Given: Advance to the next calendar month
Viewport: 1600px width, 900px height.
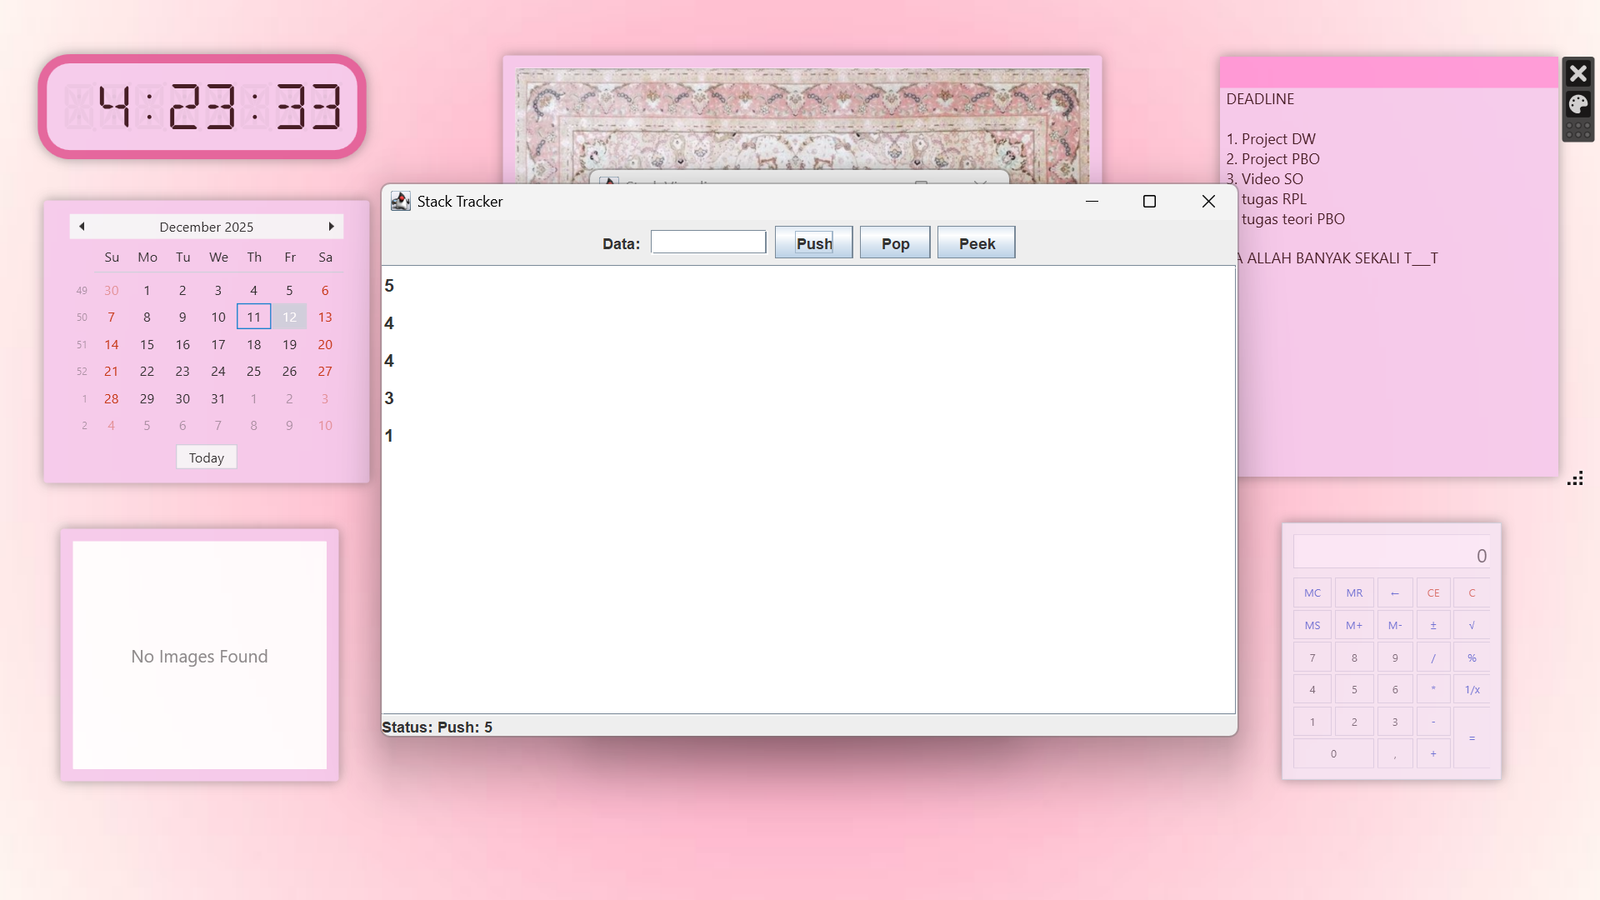Looking at the screenshot, I should tap(331, 227).
